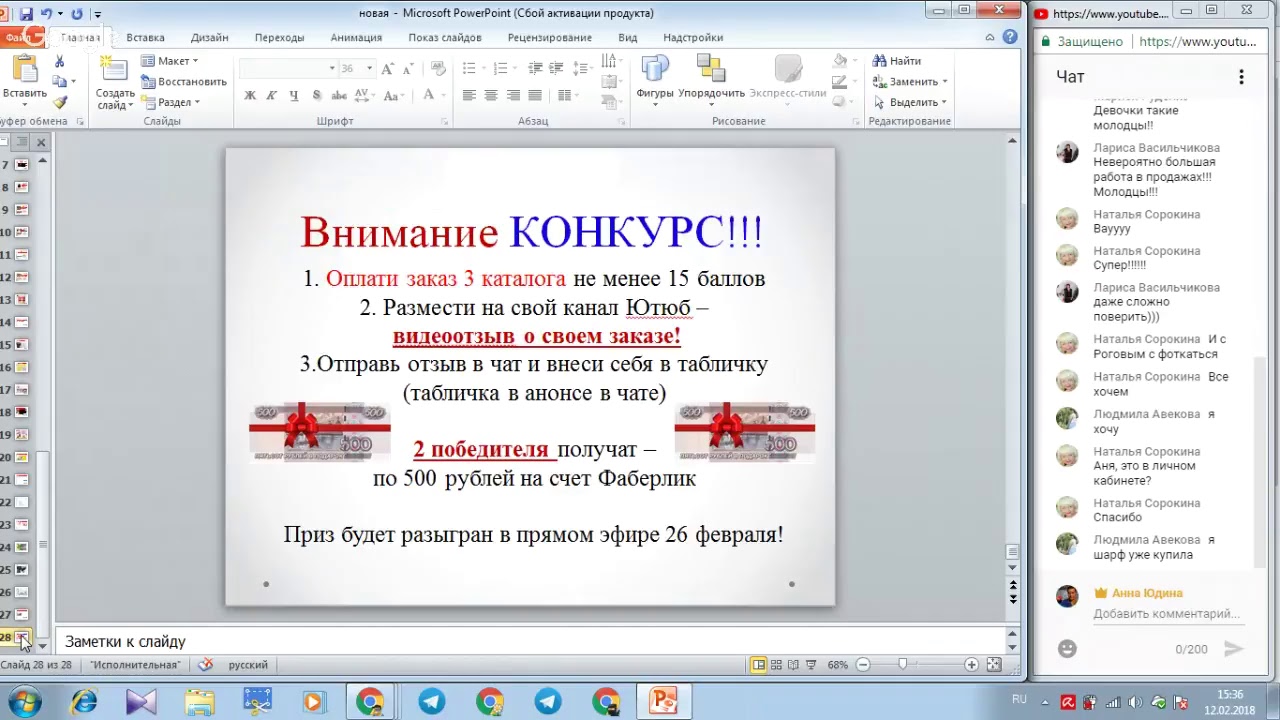Open the Рецензирование ribbon tab
Screen dimensions: 1280x720
[x=549, y=37]
